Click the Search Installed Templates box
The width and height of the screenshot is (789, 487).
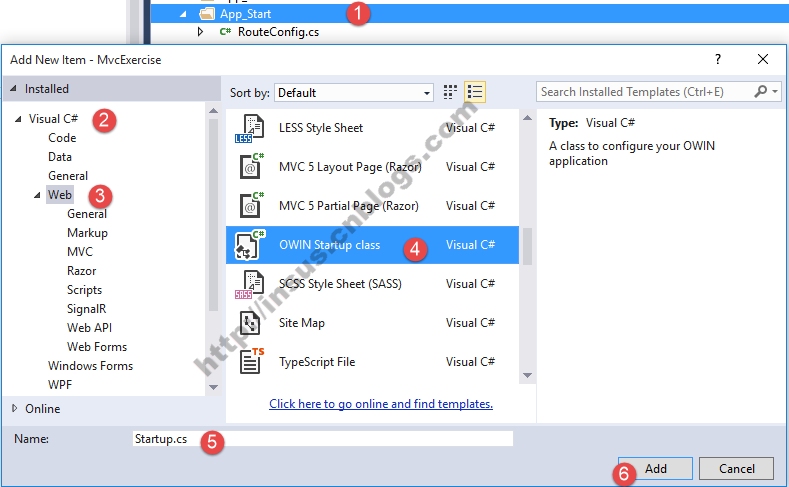(x=645, y=92)
